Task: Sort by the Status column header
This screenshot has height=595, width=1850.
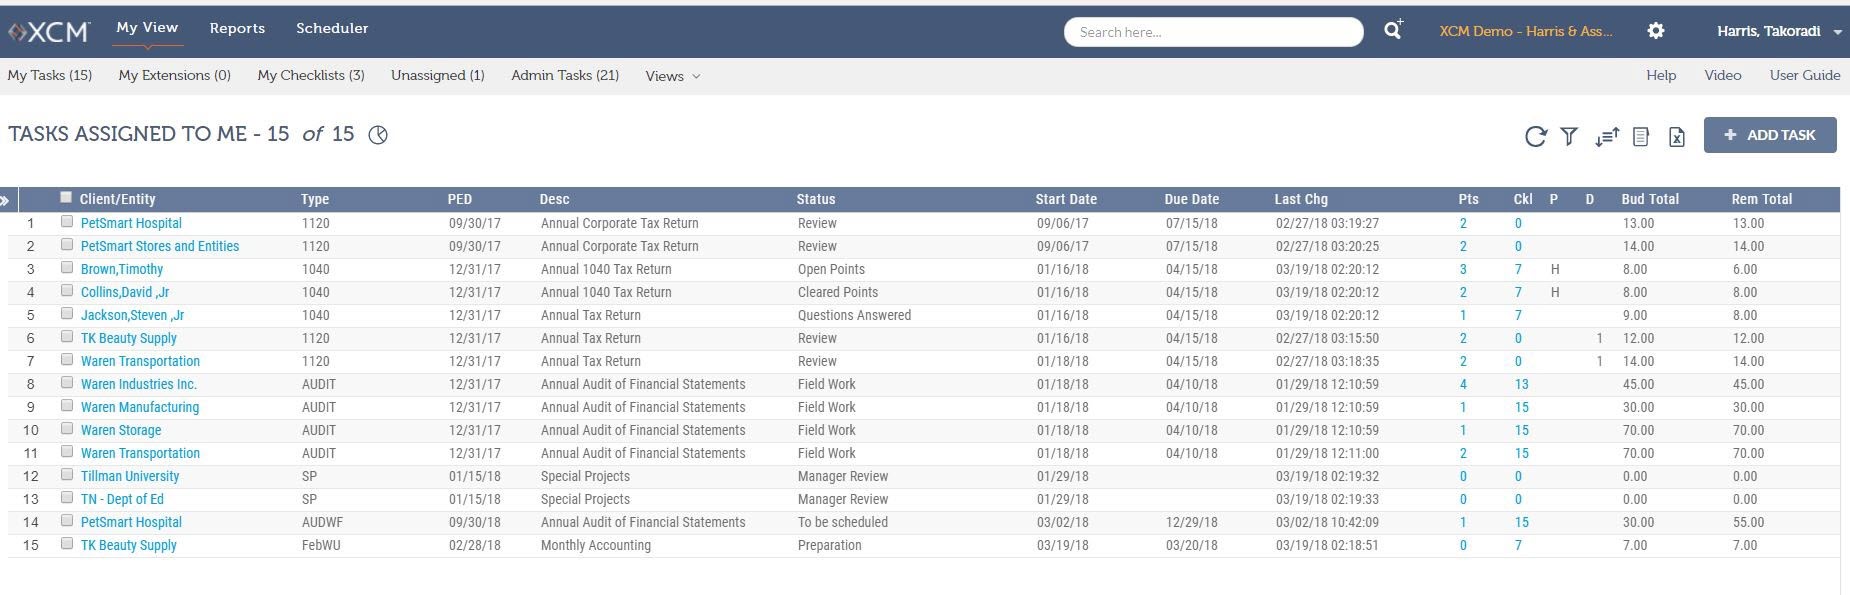Action: pyautogui.click(x=816, y=199)
